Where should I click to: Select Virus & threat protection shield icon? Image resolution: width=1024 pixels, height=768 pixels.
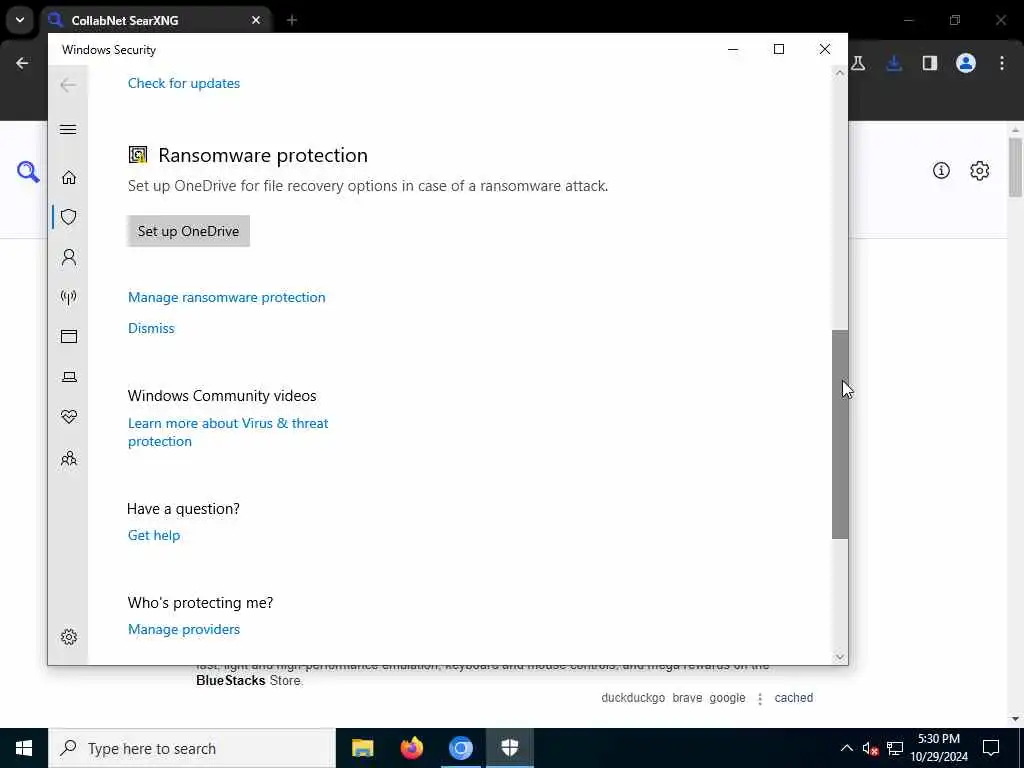69,217
